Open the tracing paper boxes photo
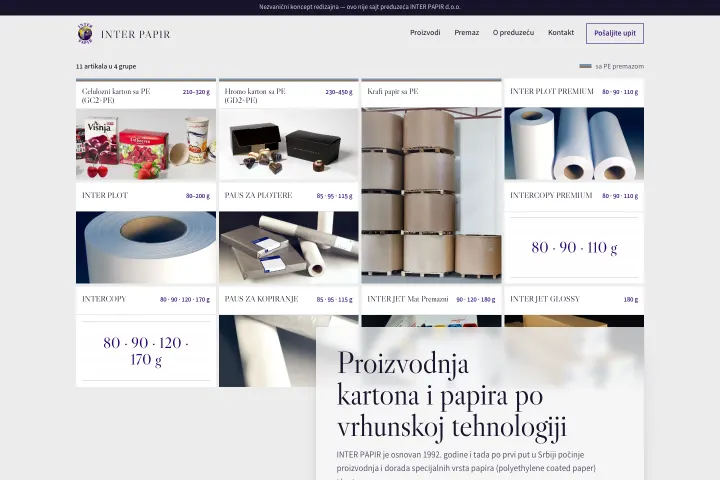This screenshot has height=480, width=720. point(289,247)
